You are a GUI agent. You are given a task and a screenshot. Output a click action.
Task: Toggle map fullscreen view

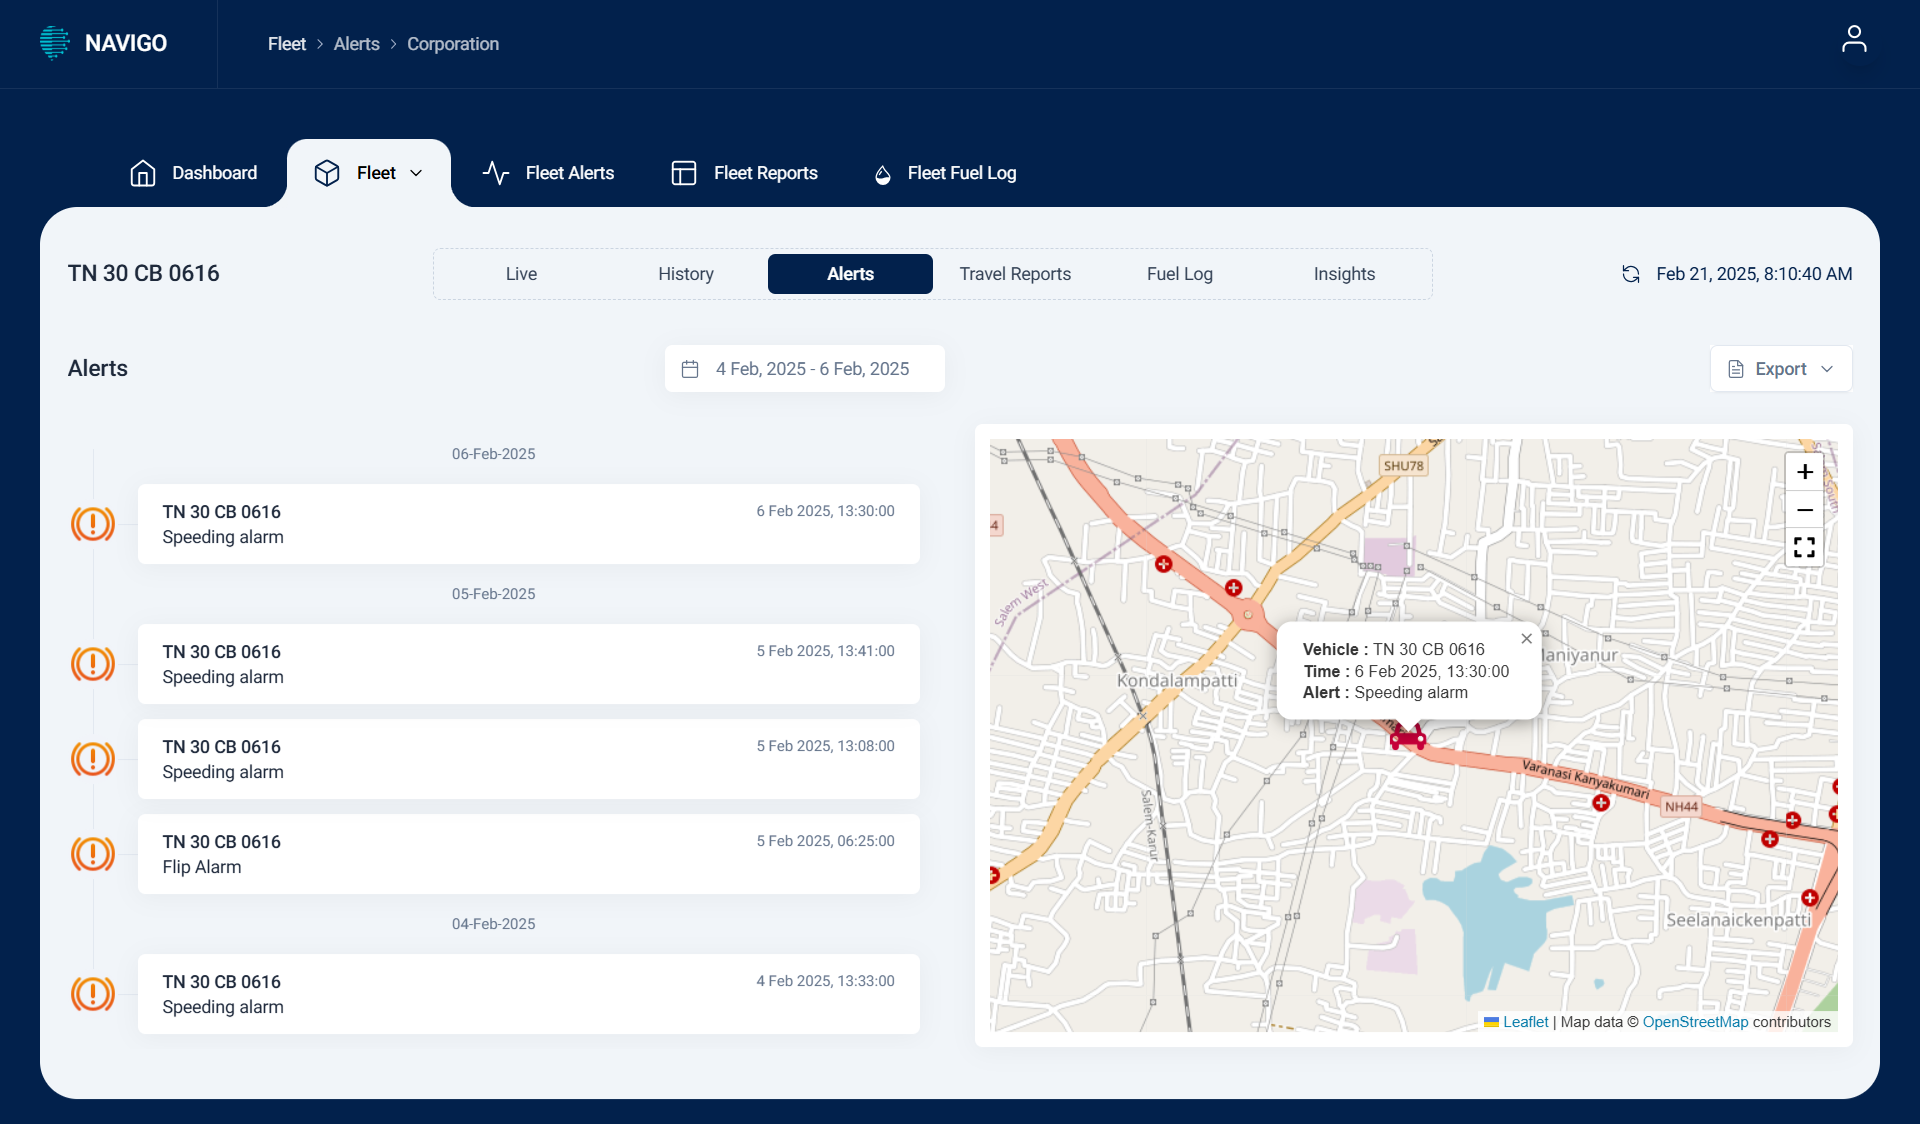[x=1804, y=547]
